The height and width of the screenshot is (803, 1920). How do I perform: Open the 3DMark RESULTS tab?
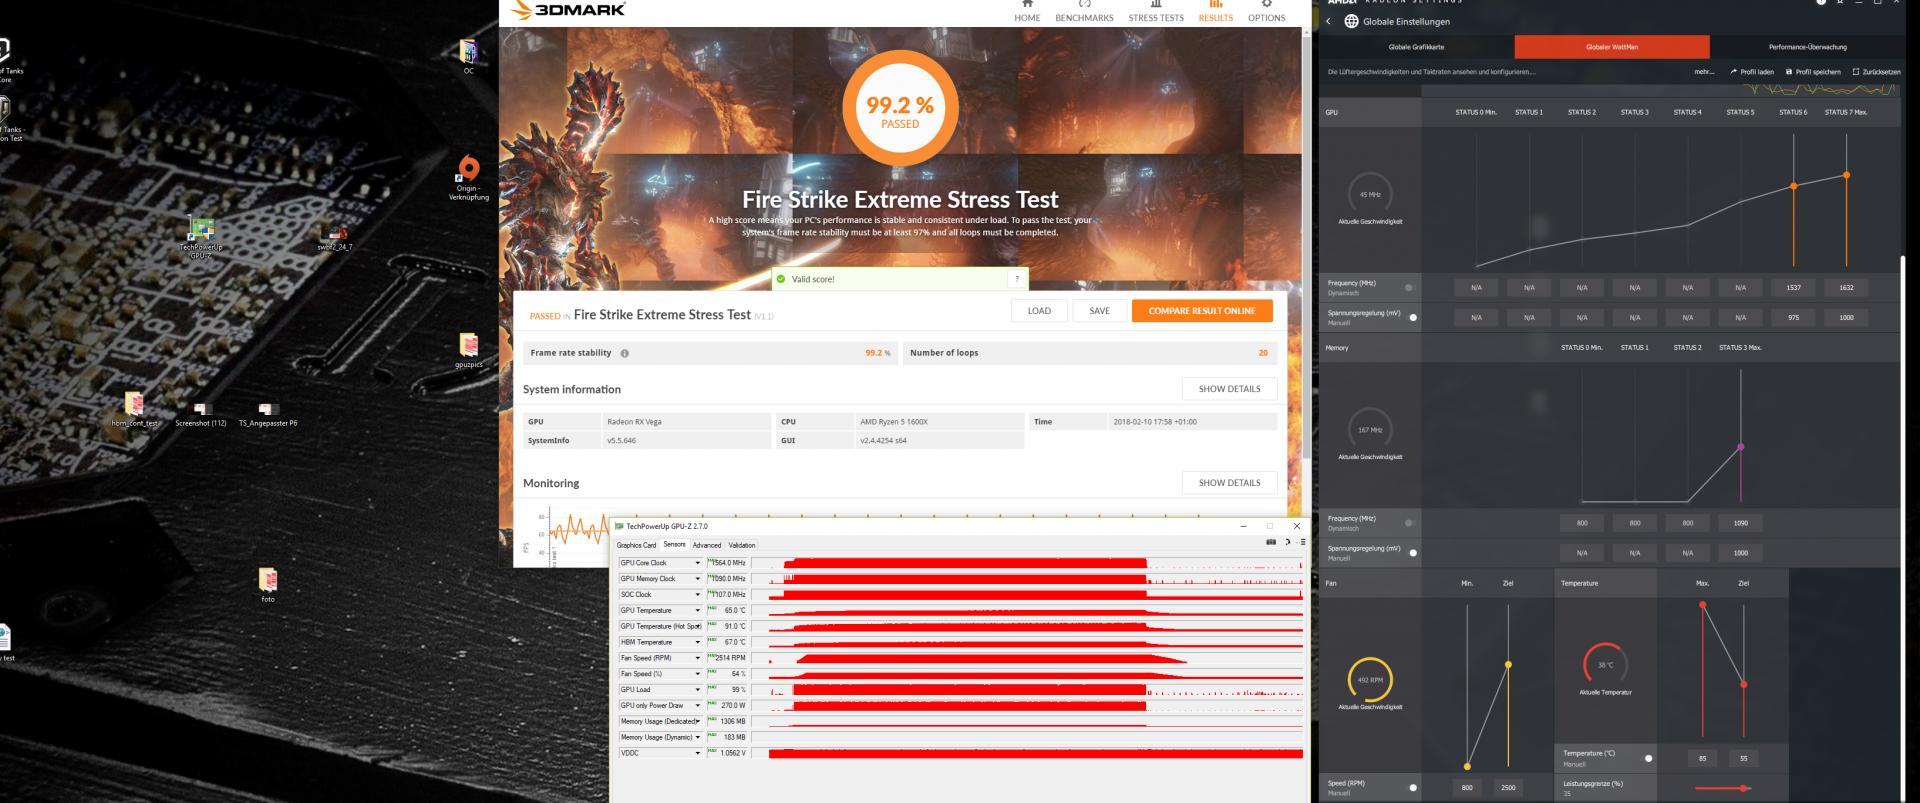(1215, 12)
